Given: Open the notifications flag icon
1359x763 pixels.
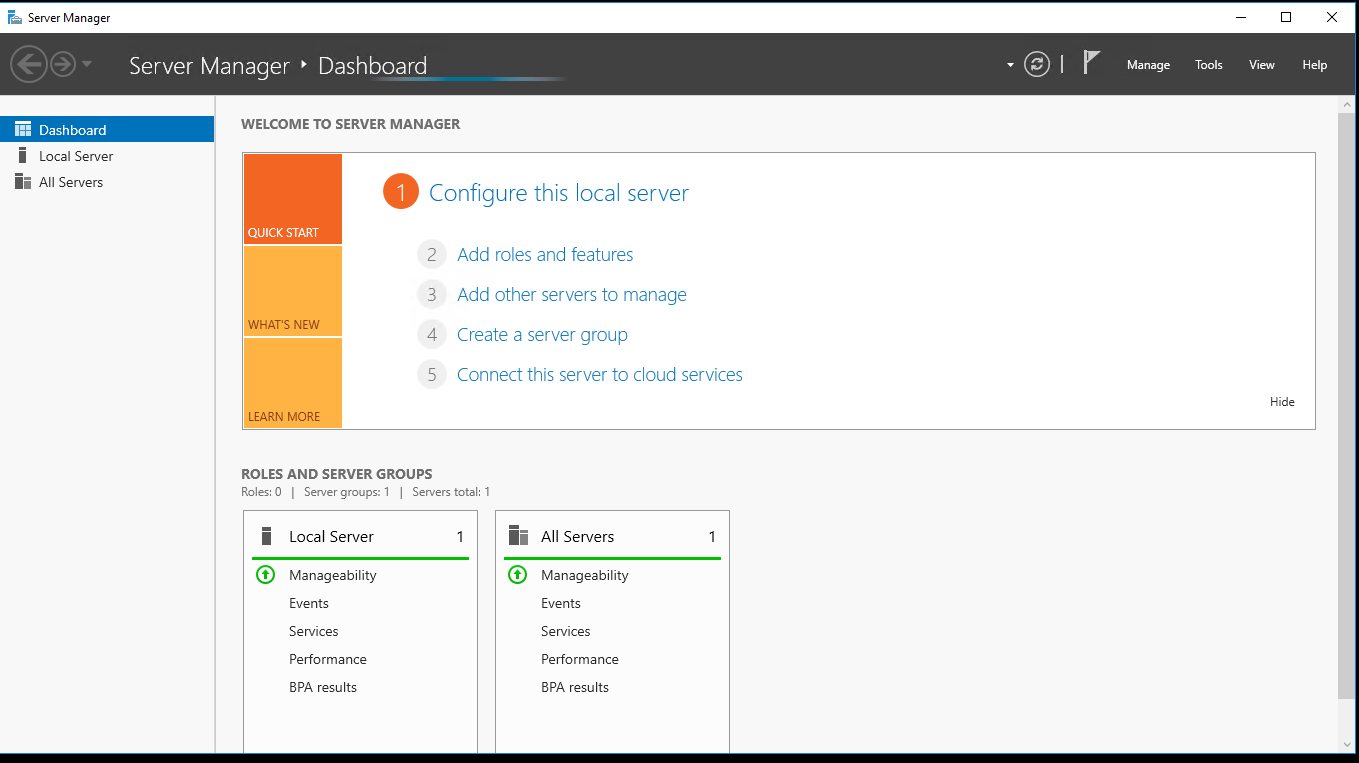Looking at the screenshot, I should (1091, 63).
